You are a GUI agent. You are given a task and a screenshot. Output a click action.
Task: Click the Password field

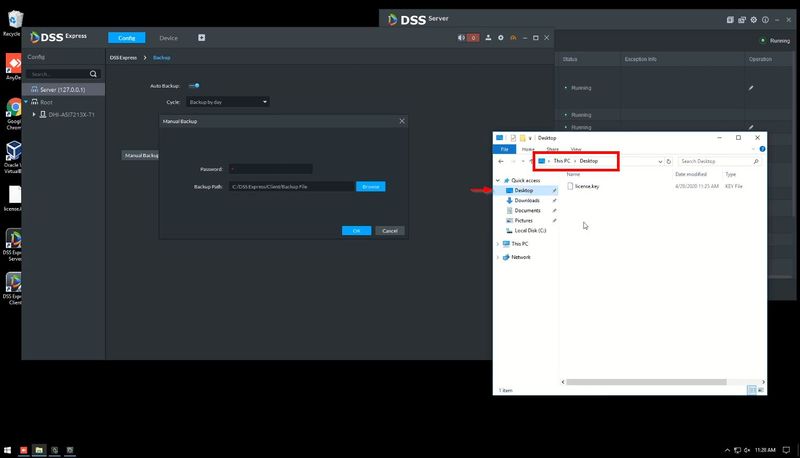[x=270, y=169]
